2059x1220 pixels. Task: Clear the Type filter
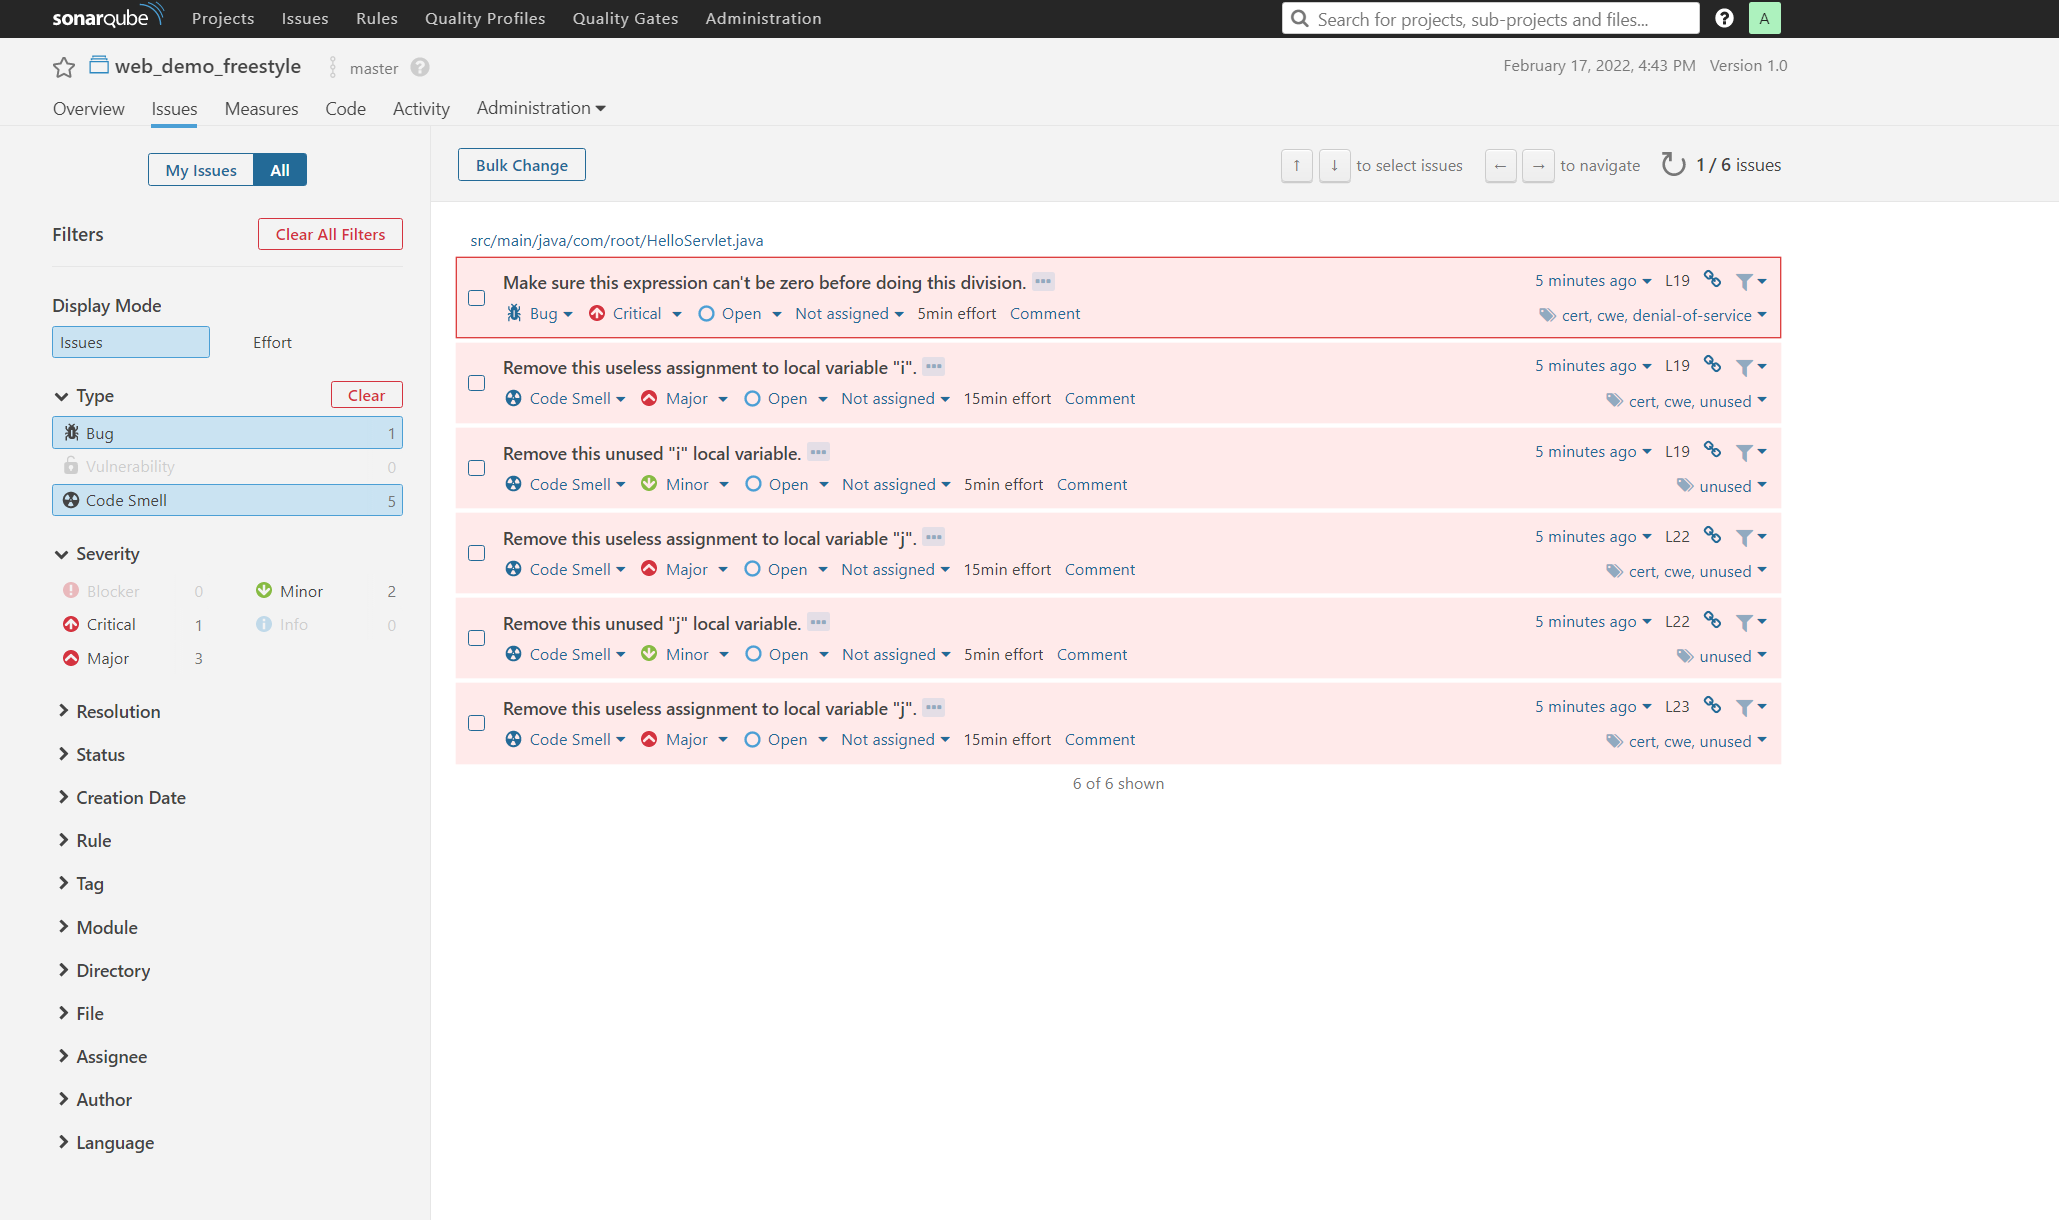coord(366,395)
